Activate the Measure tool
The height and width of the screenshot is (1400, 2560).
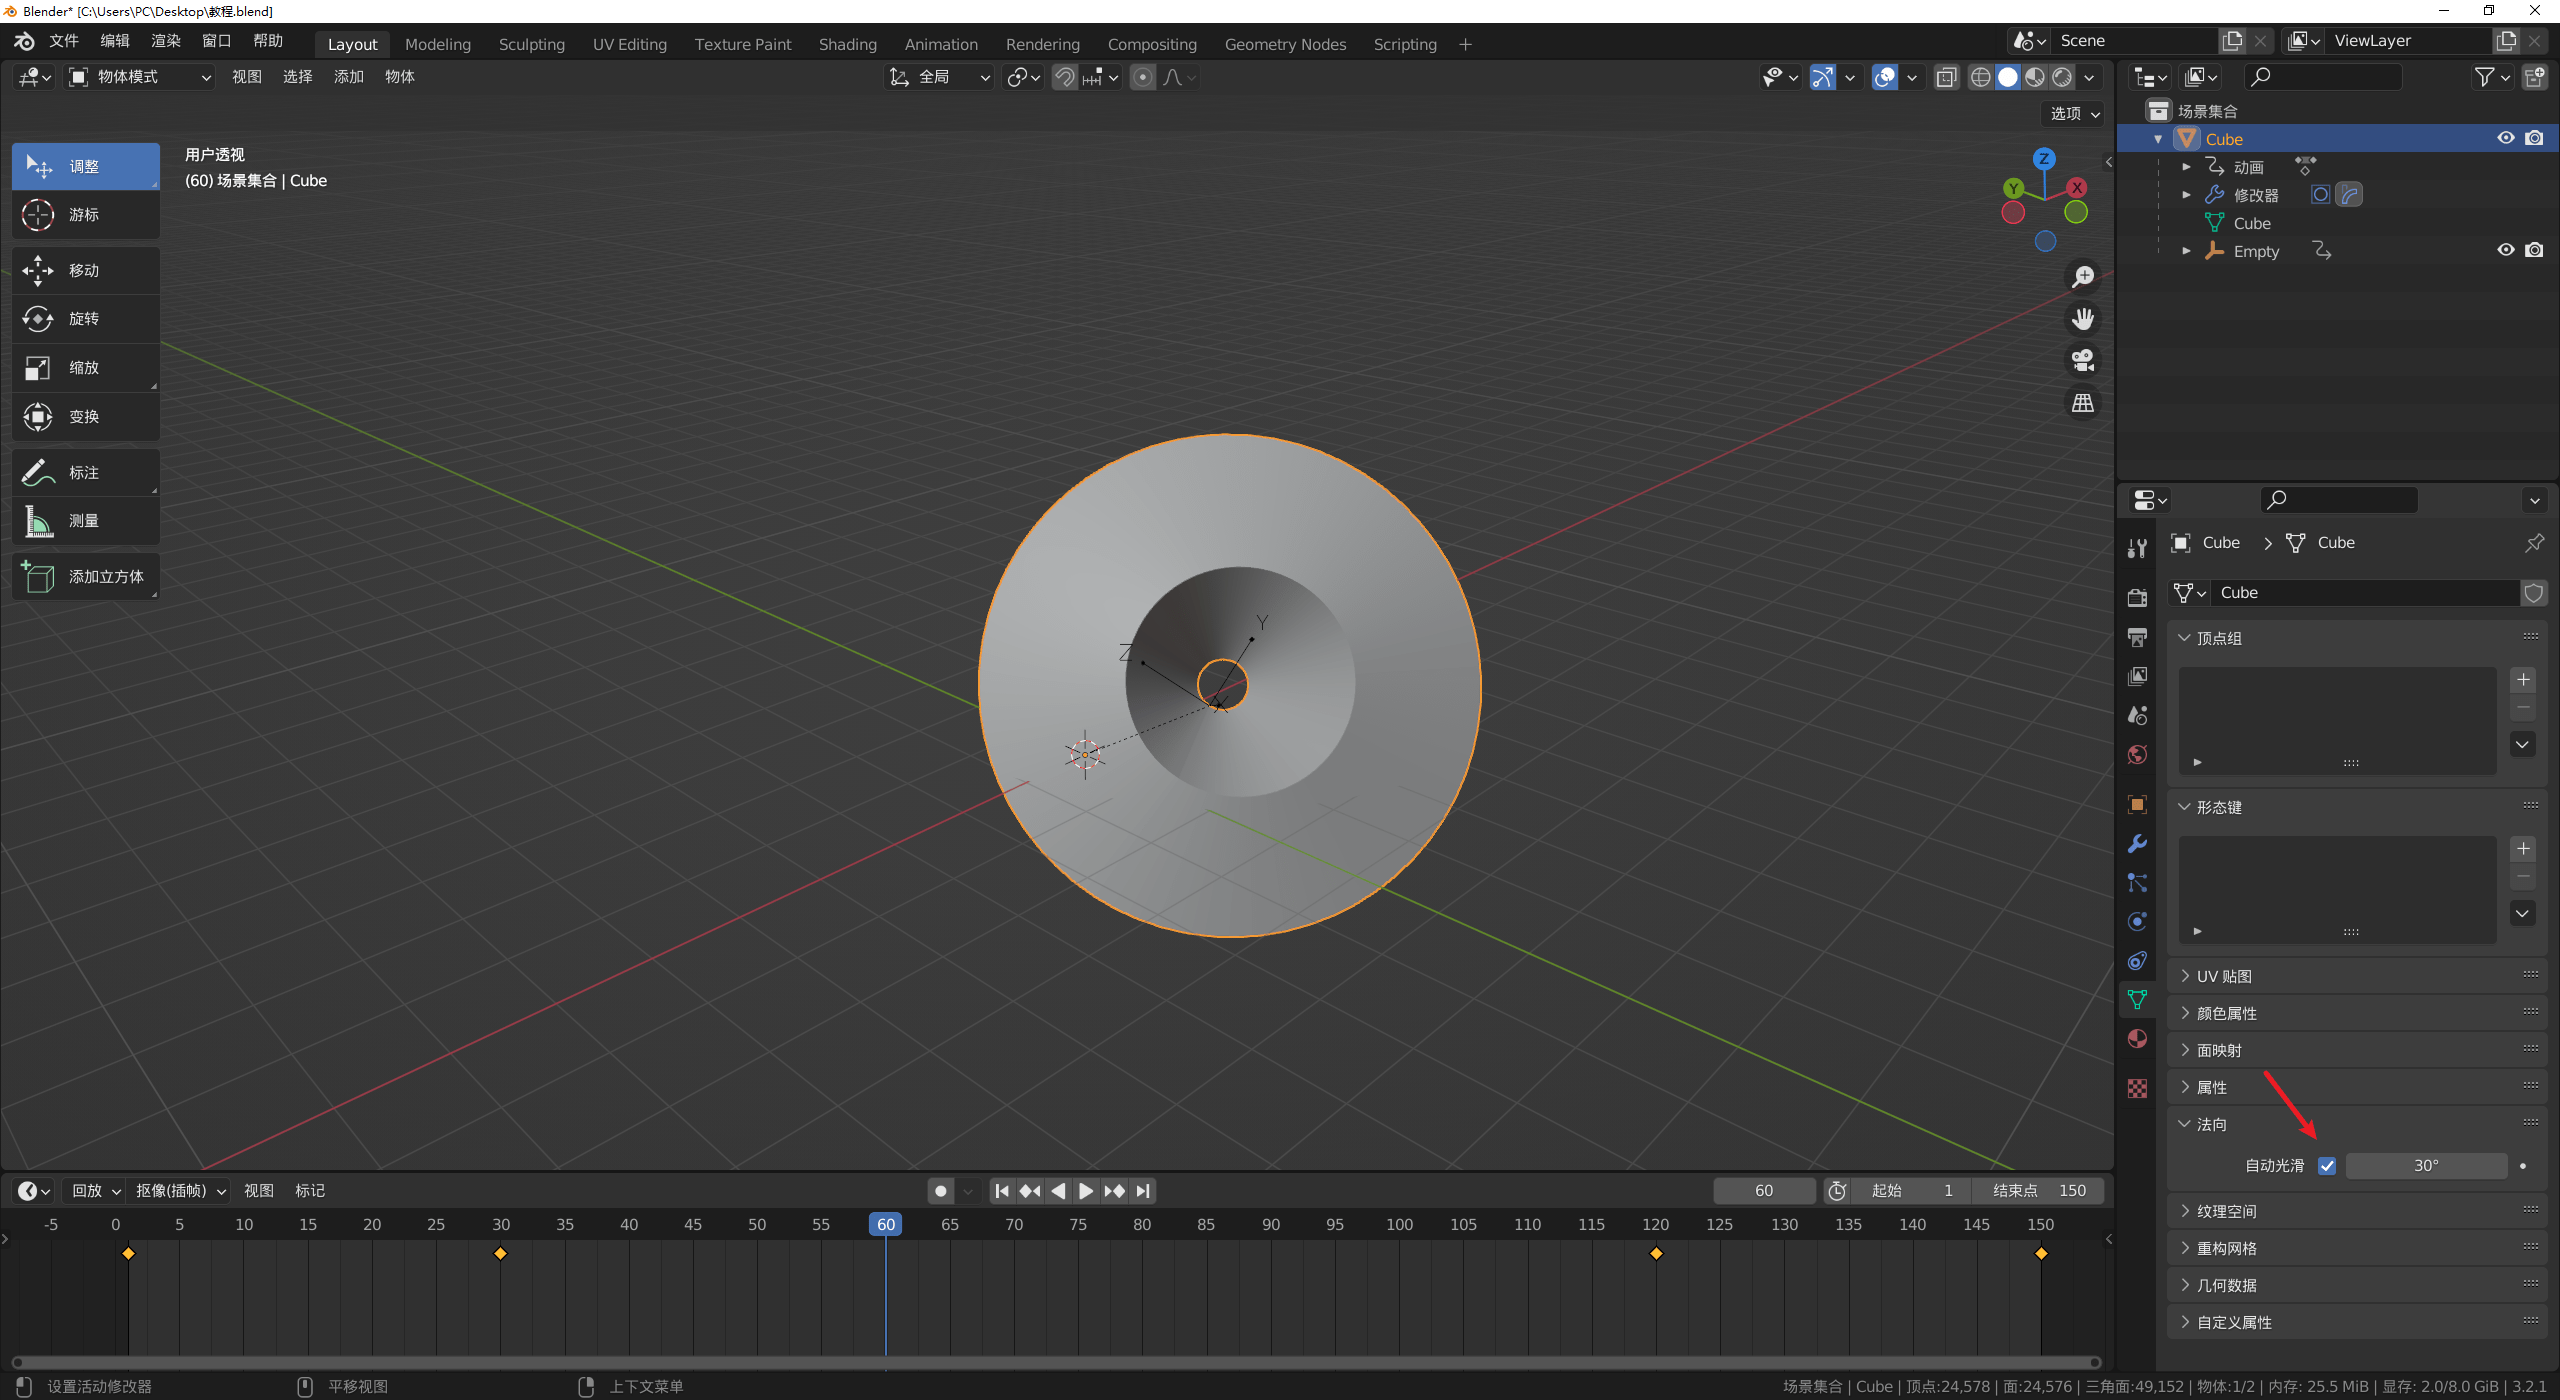(85, 520)
